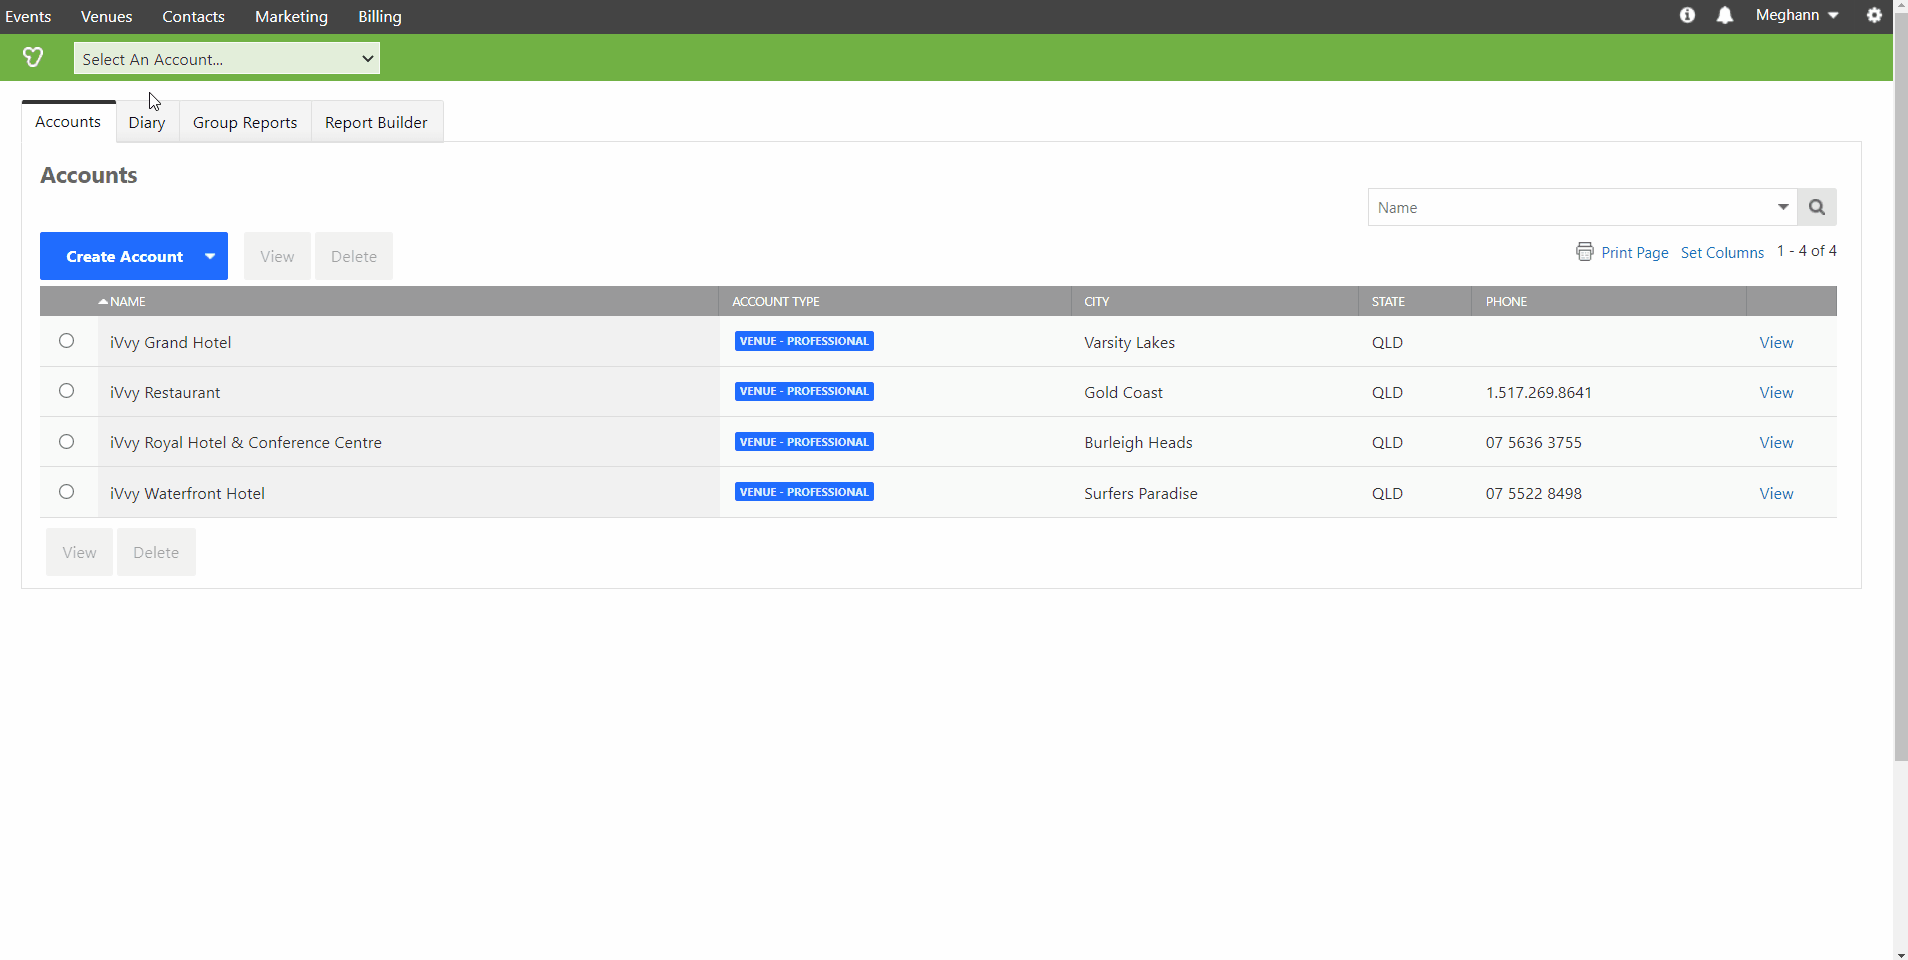Open the Venues menu
Viewport: 1908px width, 960px height.
(x=106, y=16)
